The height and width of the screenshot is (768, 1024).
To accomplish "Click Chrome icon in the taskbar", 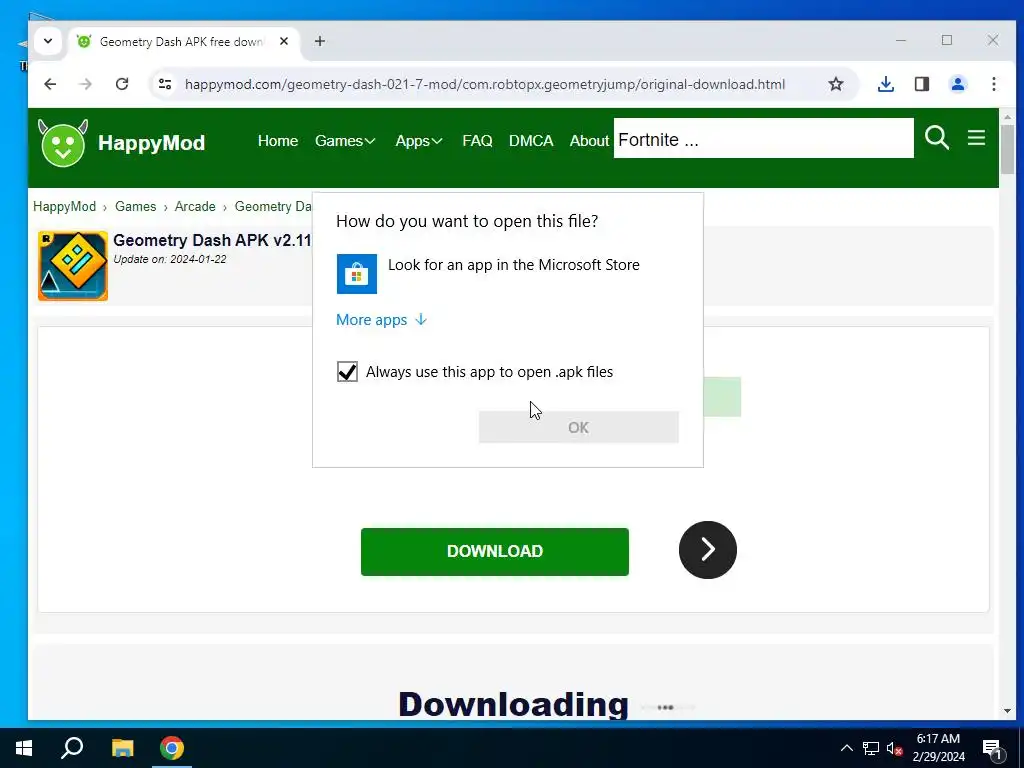I will [172, 748].
